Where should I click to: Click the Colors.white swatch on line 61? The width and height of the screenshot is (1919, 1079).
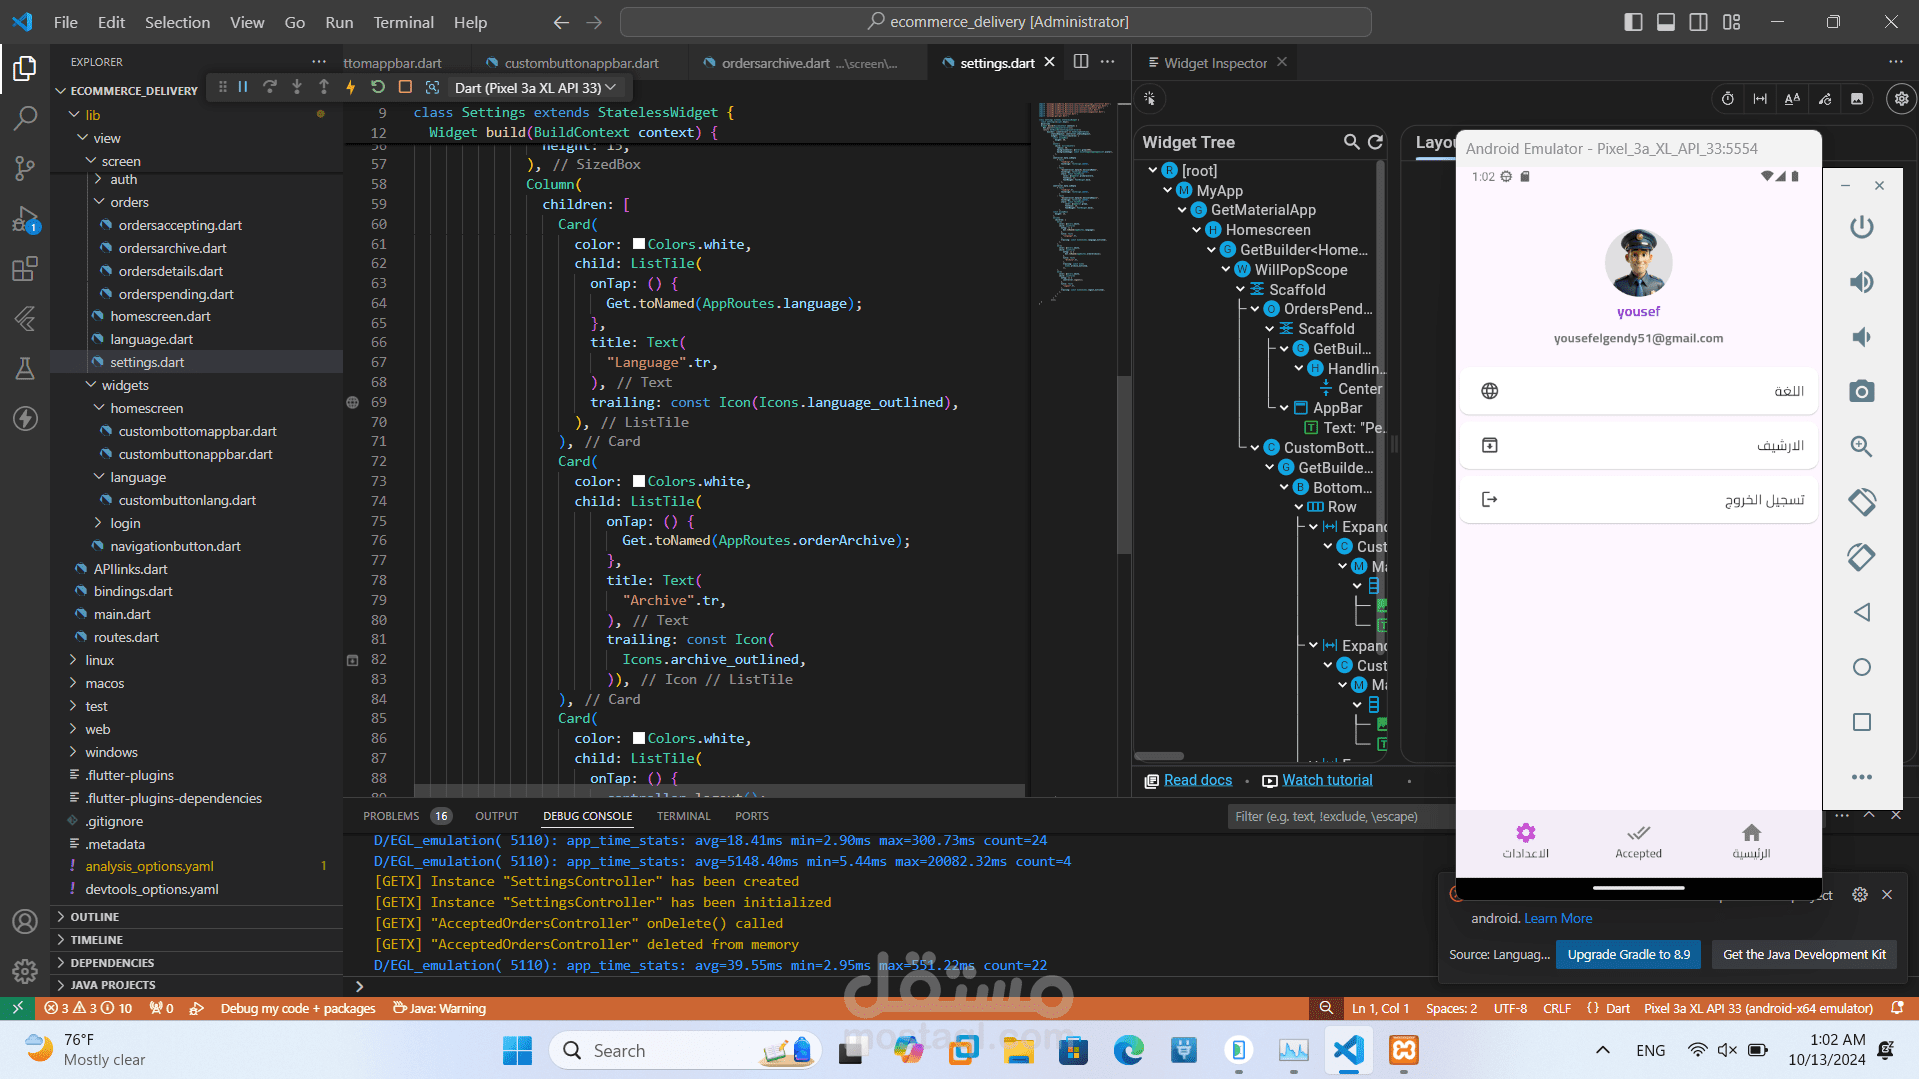(639, 245)
